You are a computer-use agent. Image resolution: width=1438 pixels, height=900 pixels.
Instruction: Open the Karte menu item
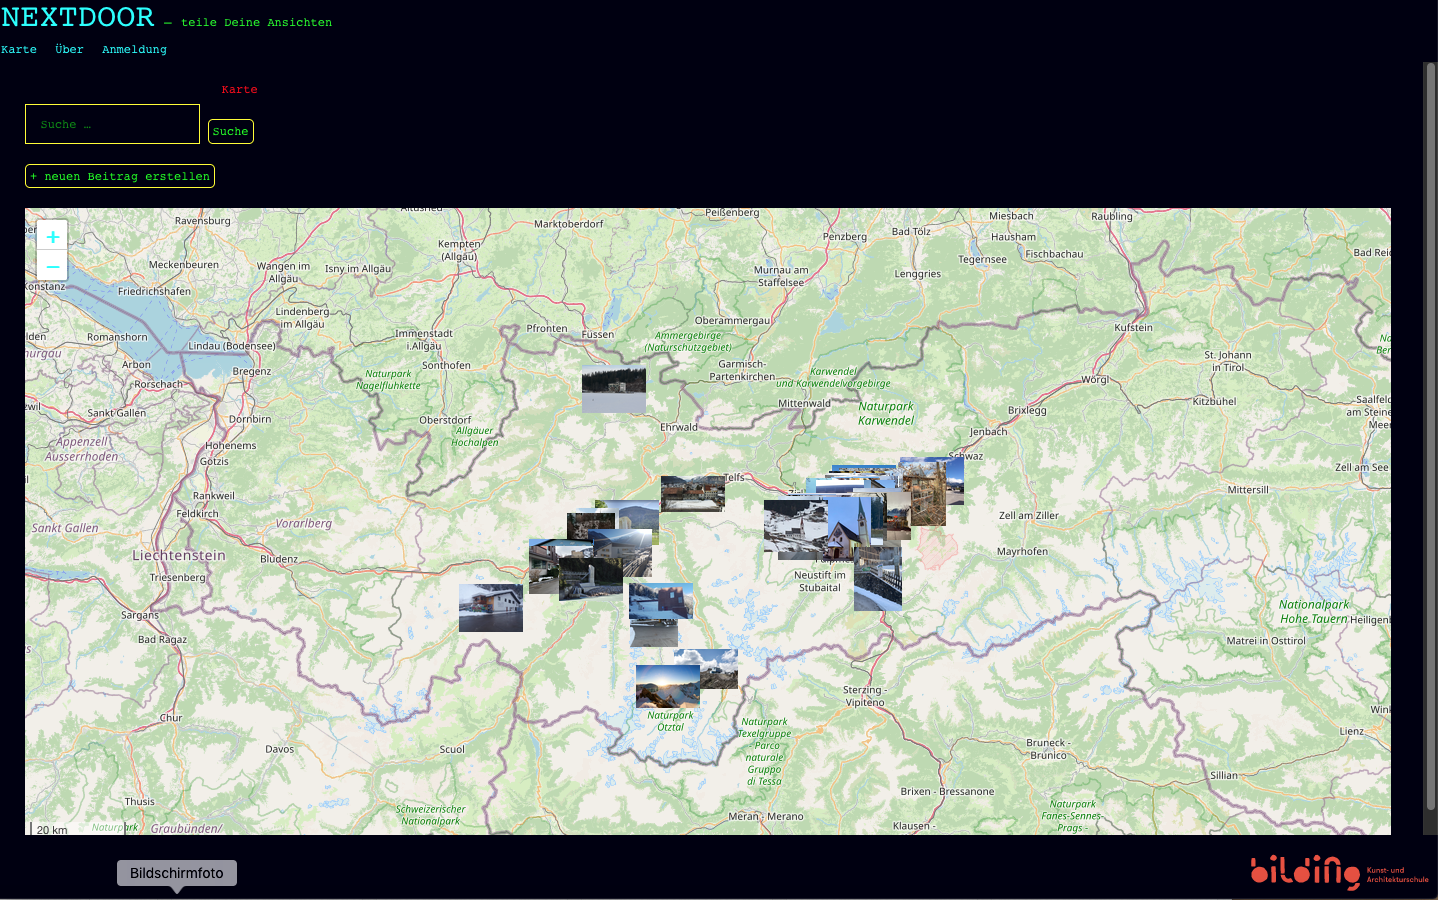point(19,50)
